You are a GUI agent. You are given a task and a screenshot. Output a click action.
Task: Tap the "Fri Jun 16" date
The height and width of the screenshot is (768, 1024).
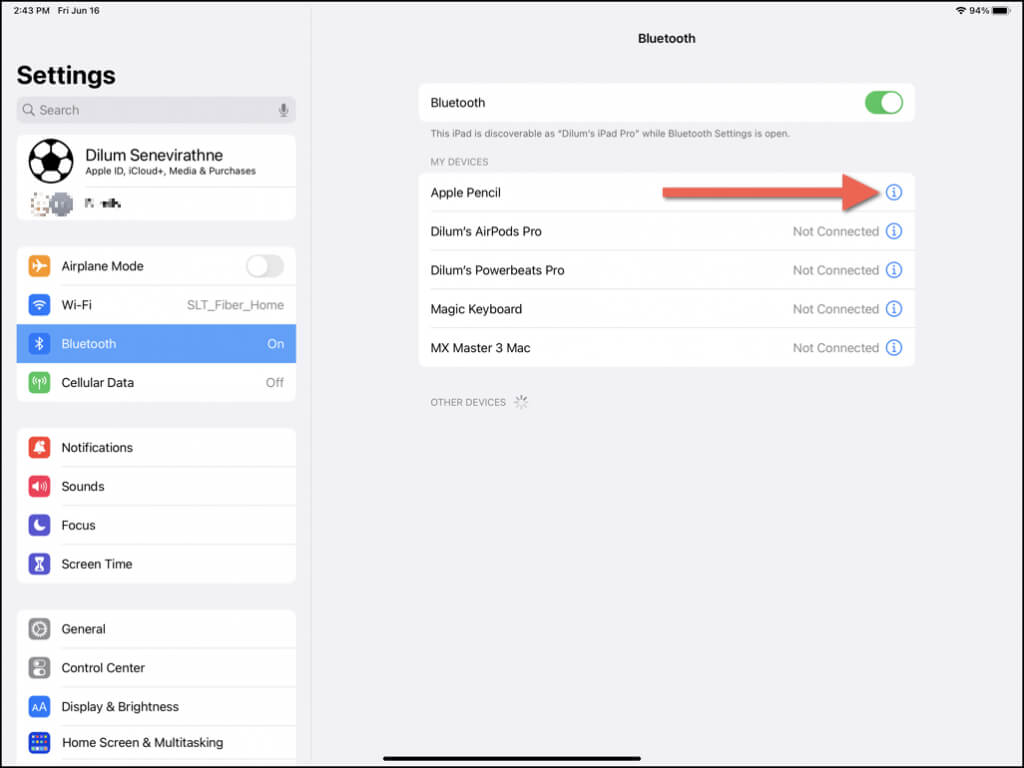click(78, 10)
